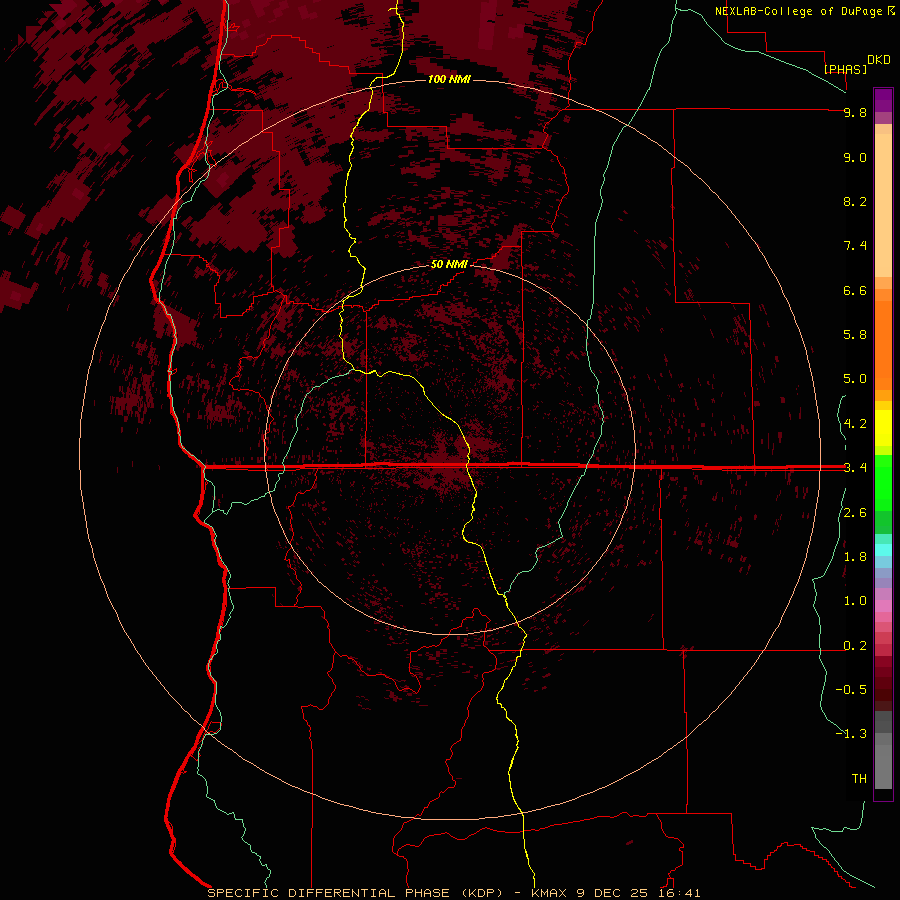This screenshot has height=900, width=900.
Task: Click the yellow band of the color scale
Action: (x=883, y=428)
